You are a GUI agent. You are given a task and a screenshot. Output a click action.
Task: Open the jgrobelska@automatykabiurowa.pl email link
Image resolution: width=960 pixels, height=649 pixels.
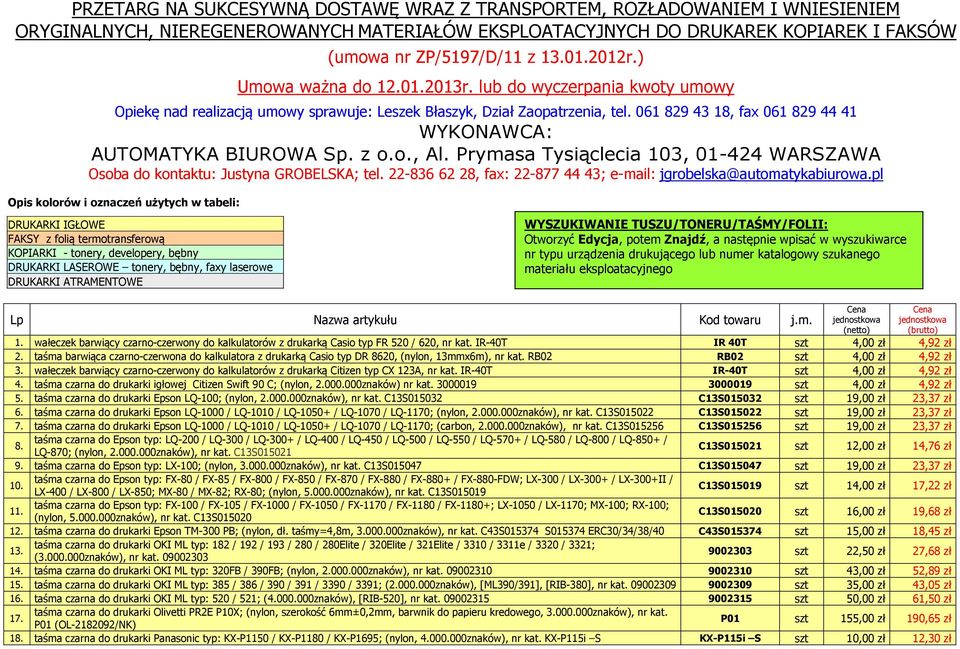coord(771,174)
